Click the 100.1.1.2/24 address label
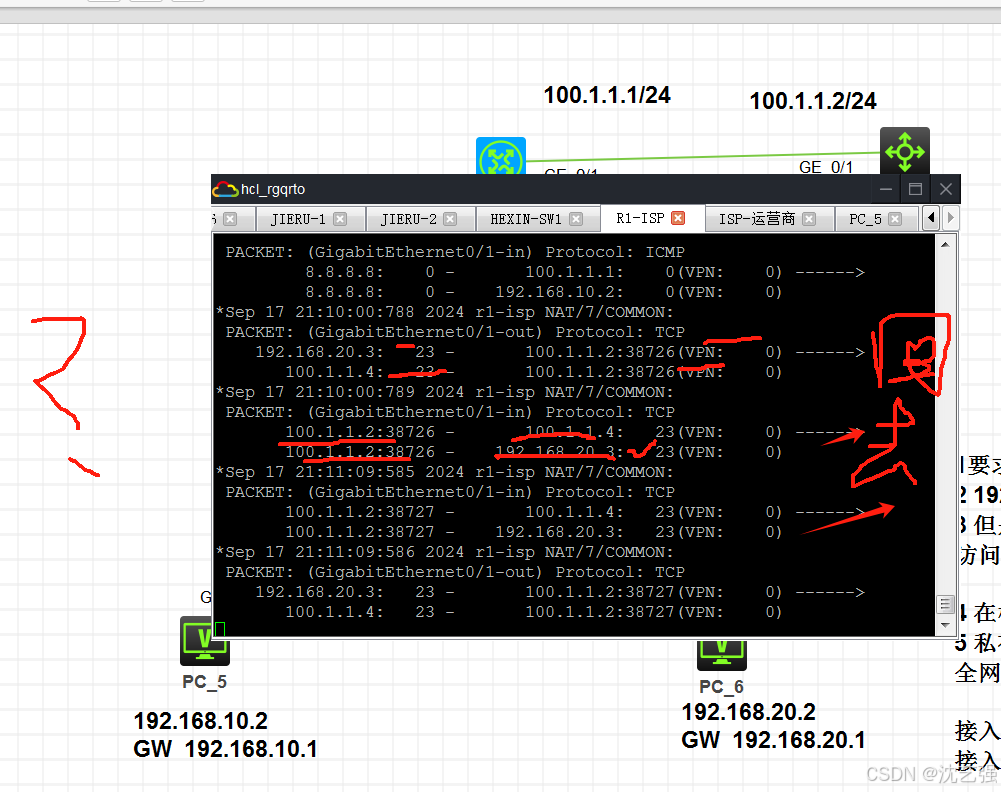Viewport: 1001px width, 792px height. 813,101
